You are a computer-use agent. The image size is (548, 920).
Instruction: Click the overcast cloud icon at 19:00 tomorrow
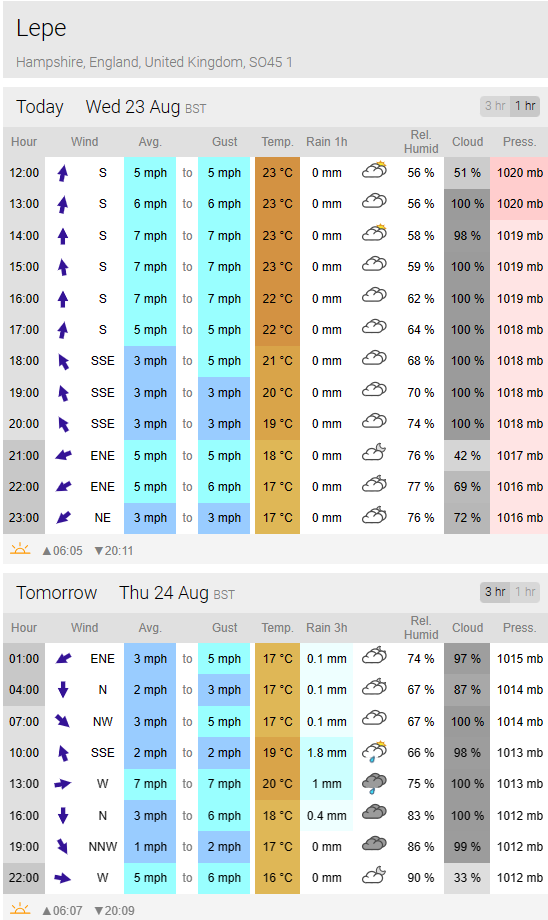click(374, 845)
